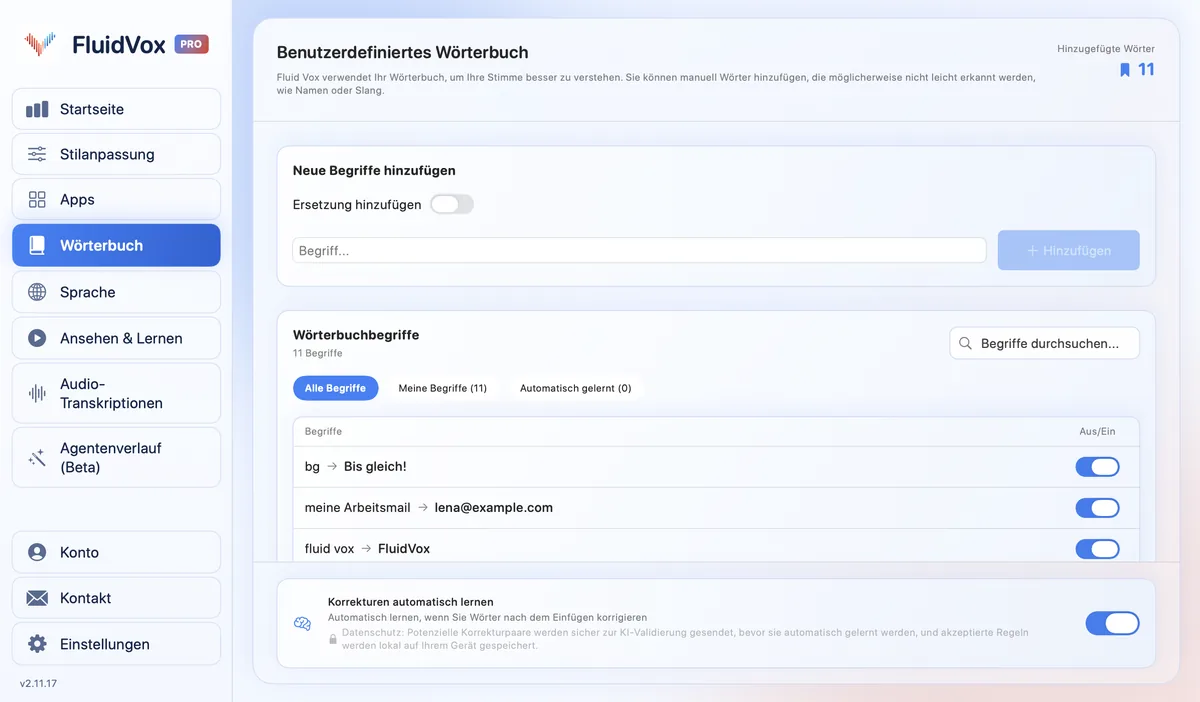Click the '11 Begriffe' count label
Image resolution: width=1200 pixels, height=702 pixels.
tap(318, 353)
